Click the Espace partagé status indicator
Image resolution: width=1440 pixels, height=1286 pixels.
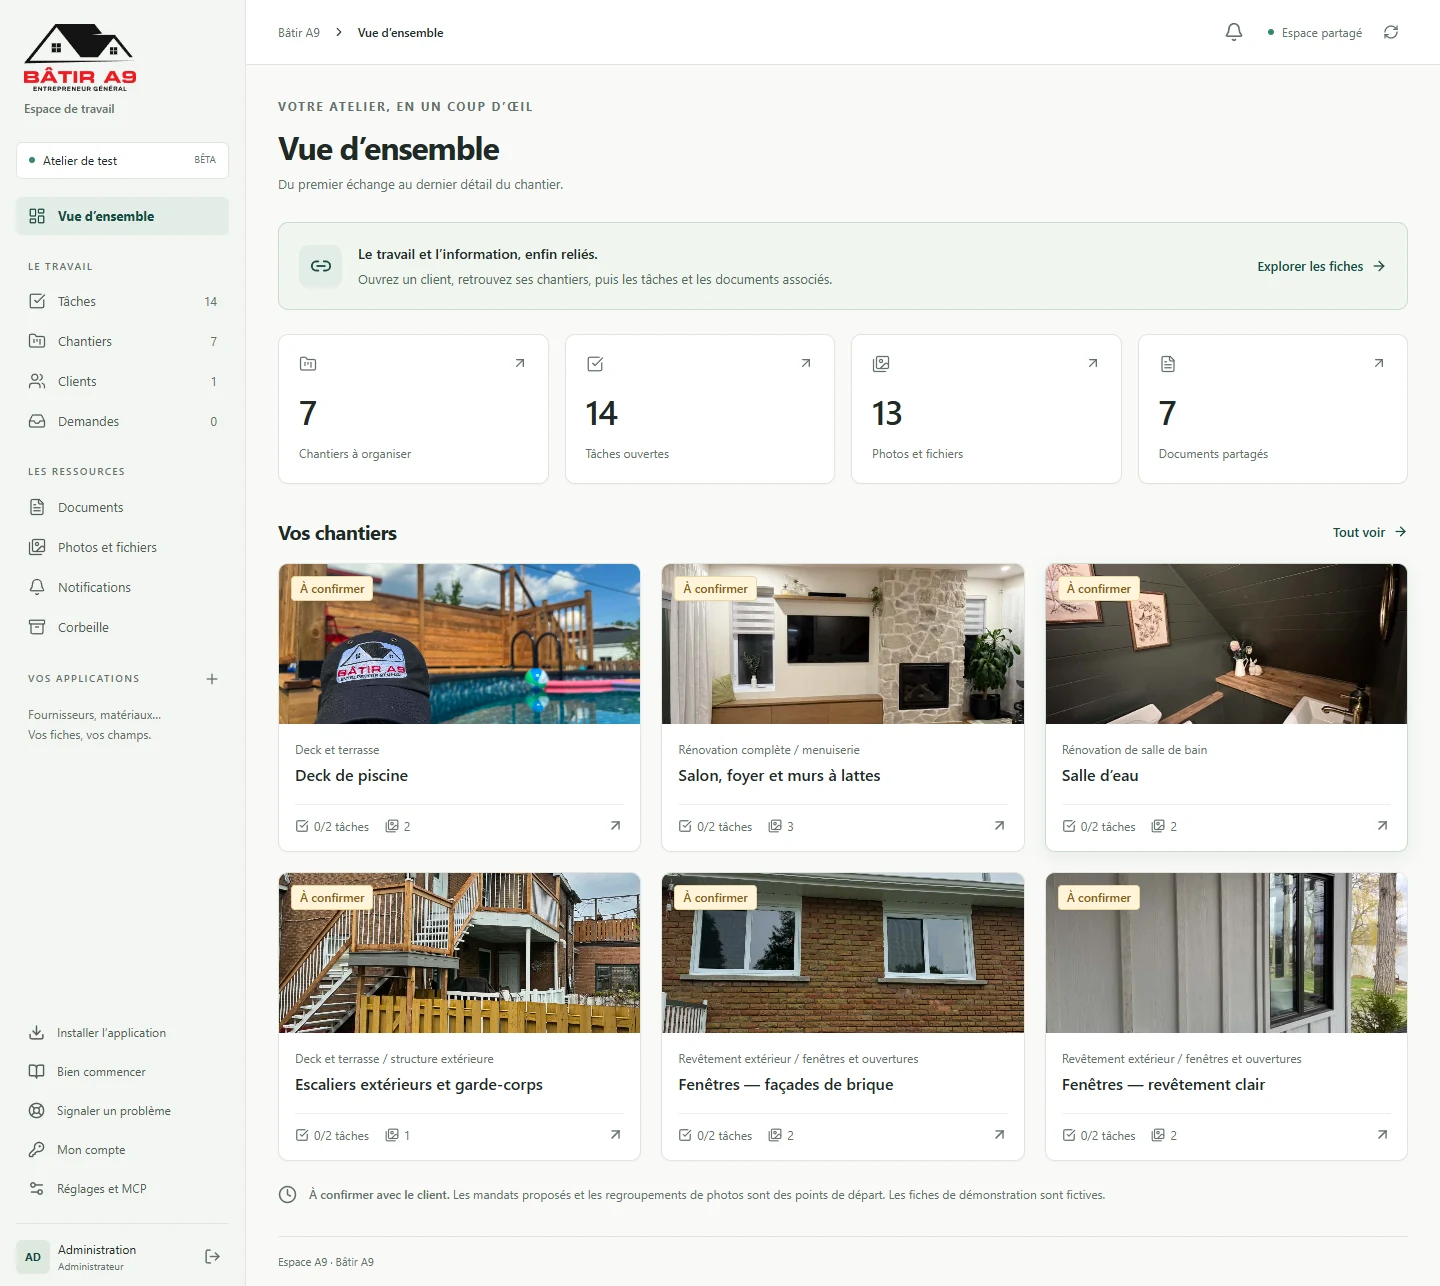click(1315, 33)
